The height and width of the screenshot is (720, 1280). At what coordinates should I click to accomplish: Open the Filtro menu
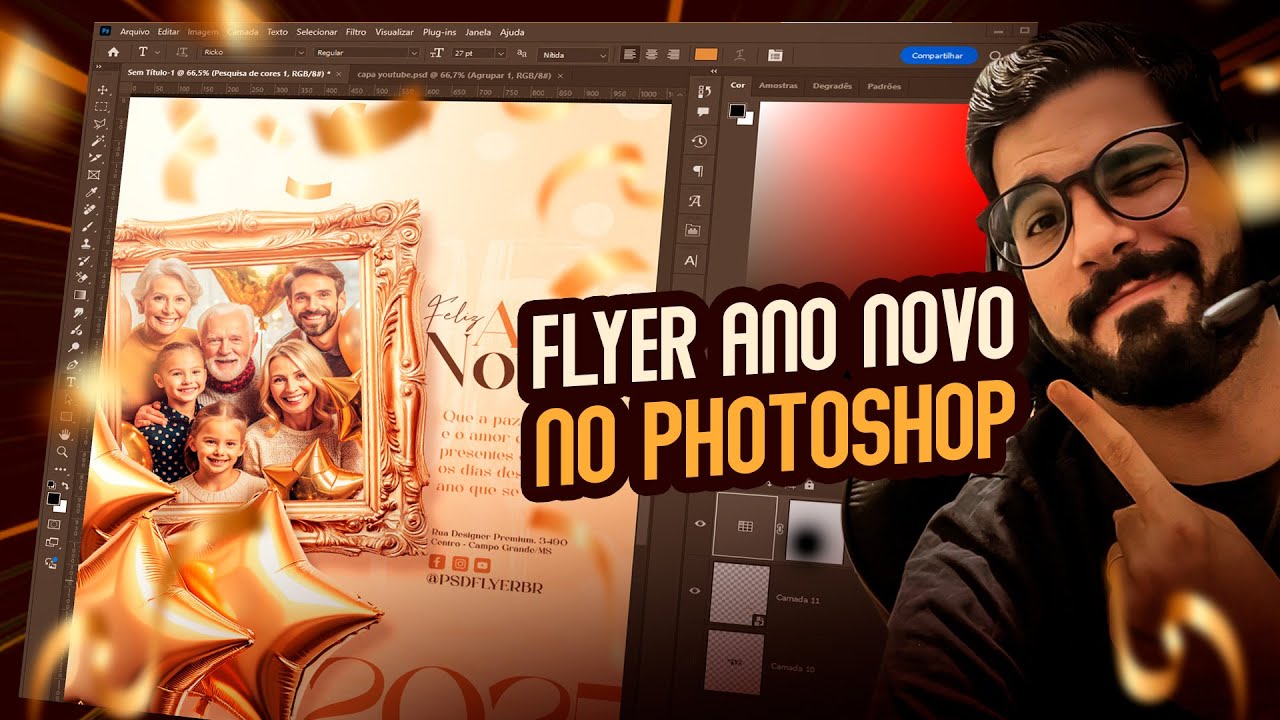pos(356,32)
